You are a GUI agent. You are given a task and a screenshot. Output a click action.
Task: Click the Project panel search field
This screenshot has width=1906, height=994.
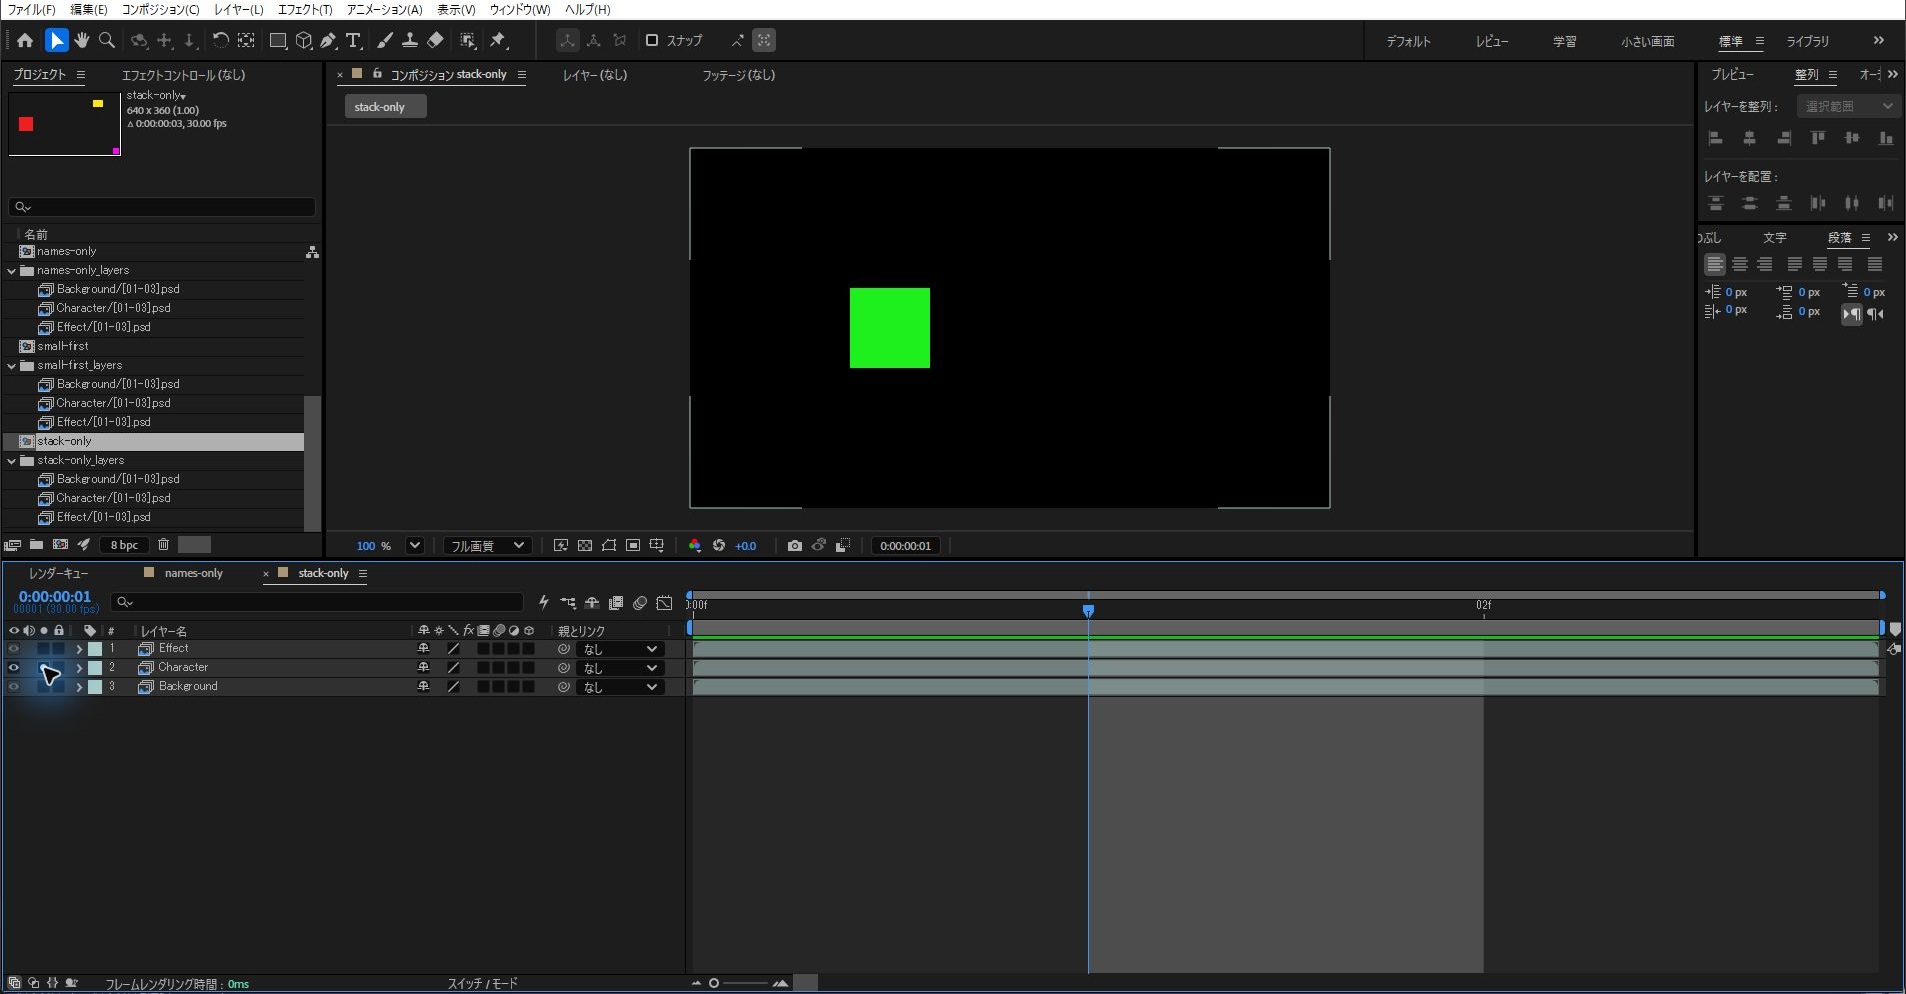[x=162, y=207]
